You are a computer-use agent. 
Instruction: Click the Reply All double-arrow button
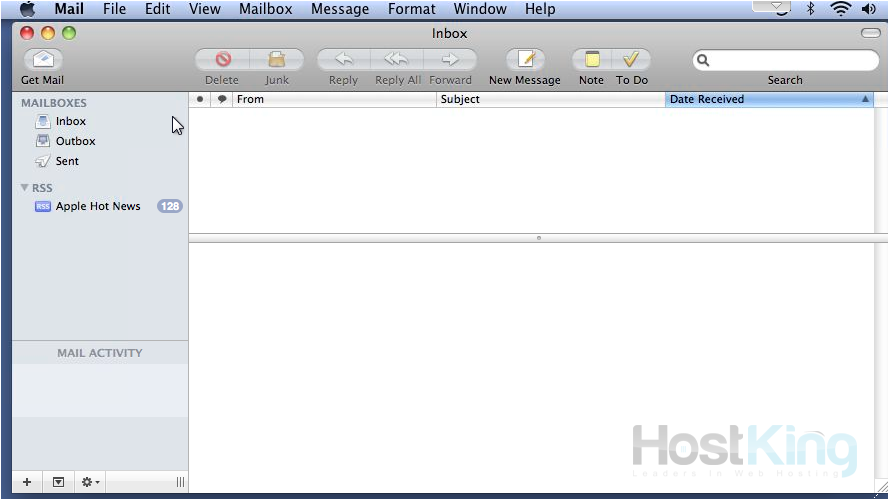(x=397, y=60)
